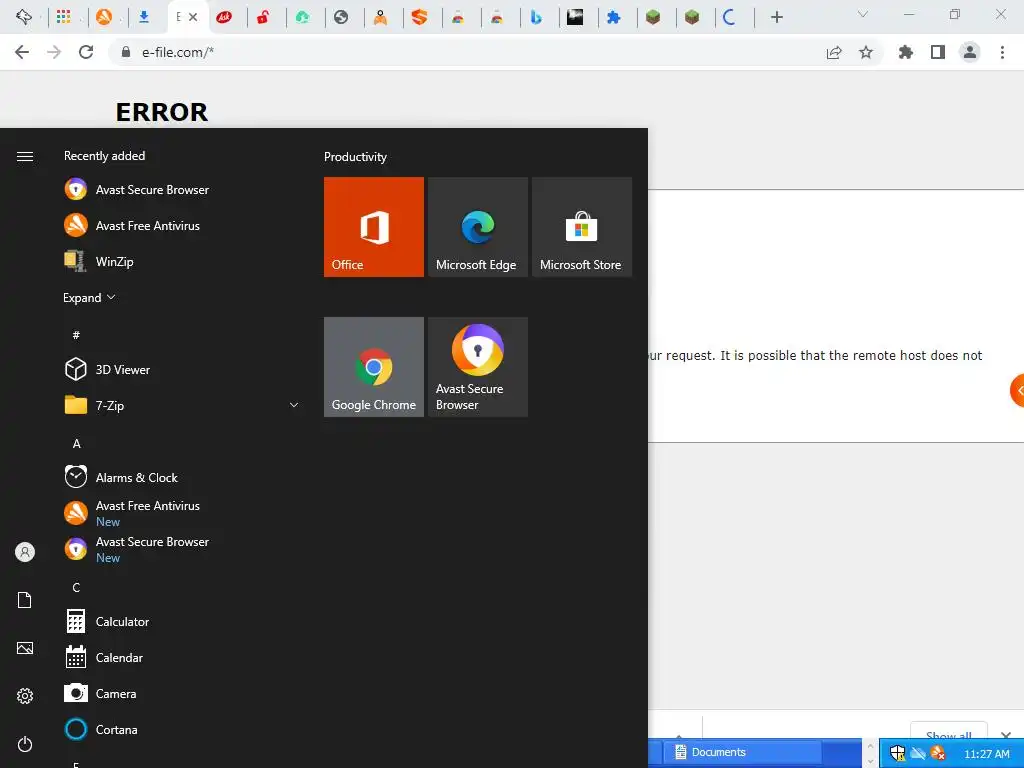The height and width of the screenshot is (768, 1024).
Task: Click Documents taskbar button
Action: pos(744,752)
